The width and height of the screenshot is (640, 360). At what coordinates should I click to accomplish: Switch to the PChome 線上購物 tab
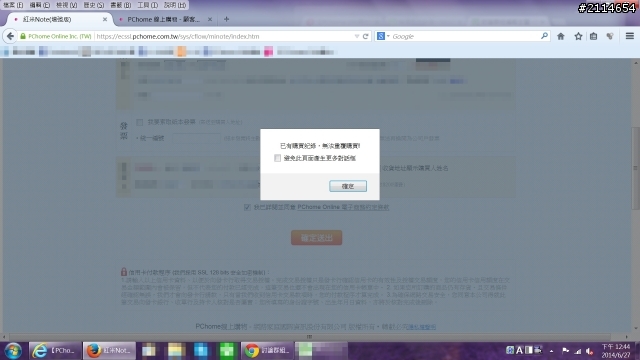point(163,19)
